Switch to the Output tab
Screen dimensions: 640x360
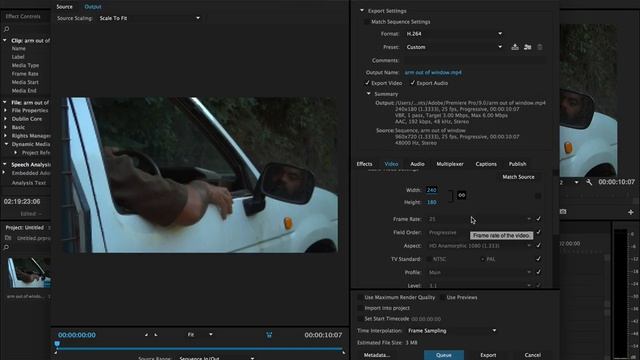click(93, 7)
